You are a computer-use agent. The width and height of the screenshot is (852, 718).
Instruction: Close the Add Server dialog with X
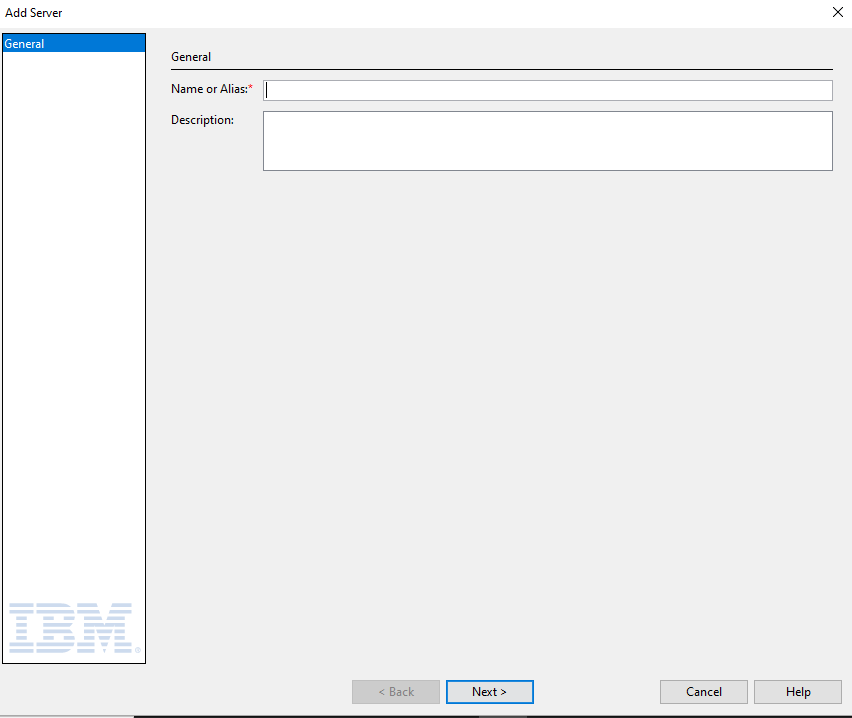[837, 13]
